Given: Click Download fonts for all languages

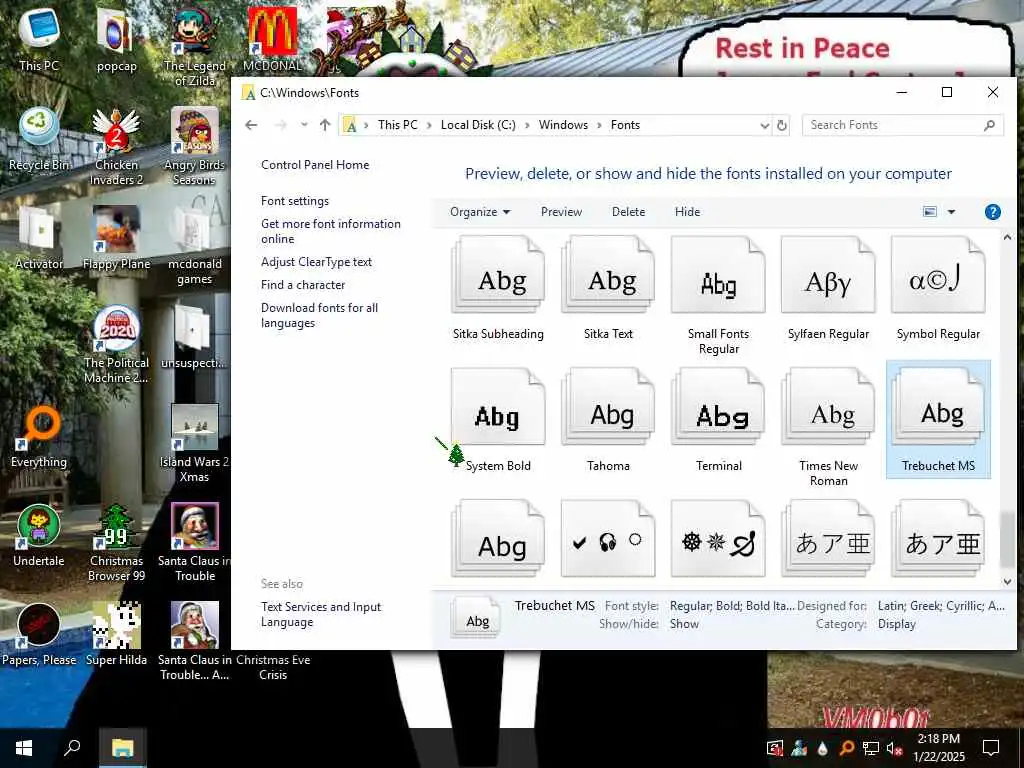Looking at the screenshot, I should 319,315.
